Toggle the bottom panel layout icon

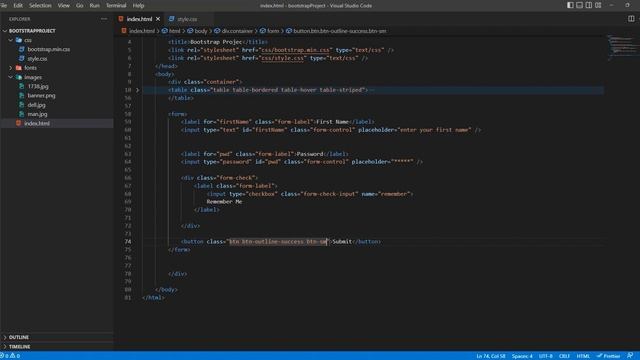click(x=580, y=5)
